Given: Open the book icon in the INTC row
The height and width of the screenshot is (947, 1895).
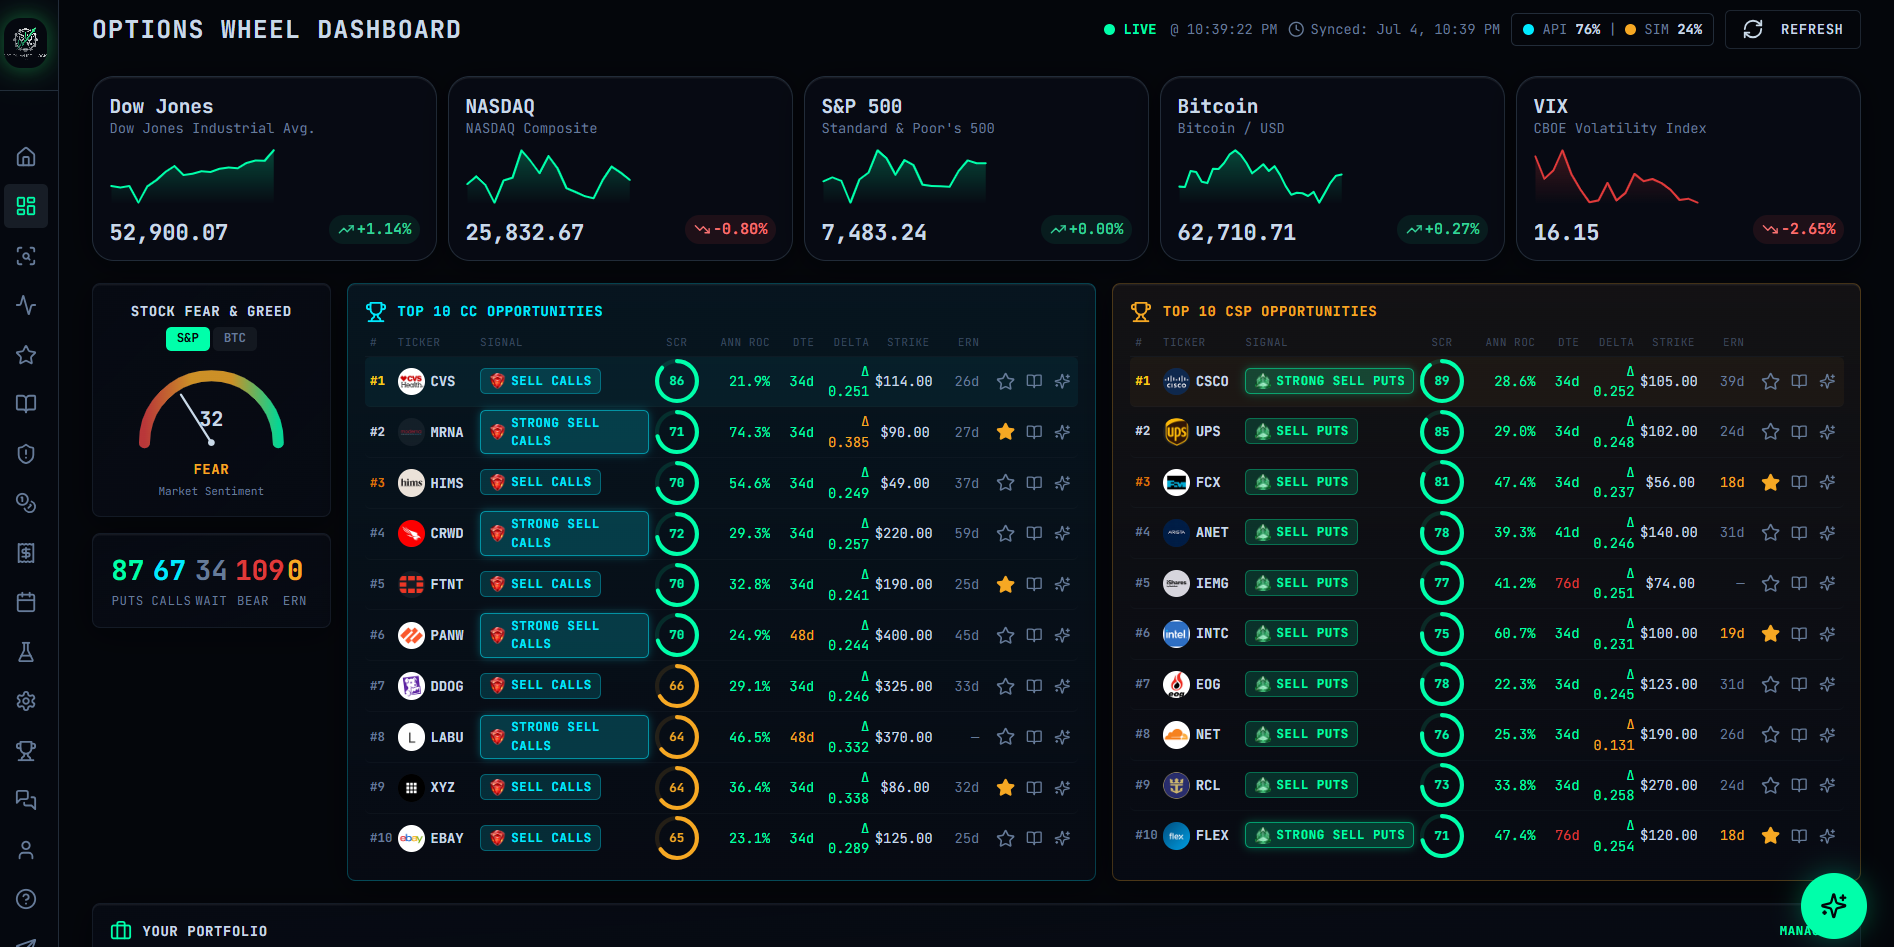Looking at the screenshot, I should click(x=1799, y=633).
